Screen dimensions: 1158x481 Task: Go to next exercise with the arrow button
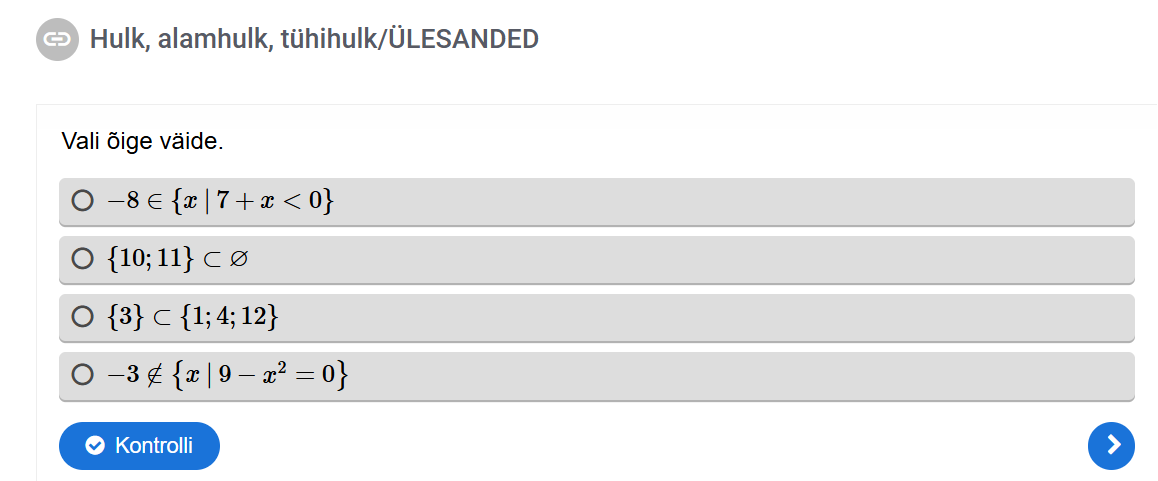pyautogui.click(x=1111, y=445)
